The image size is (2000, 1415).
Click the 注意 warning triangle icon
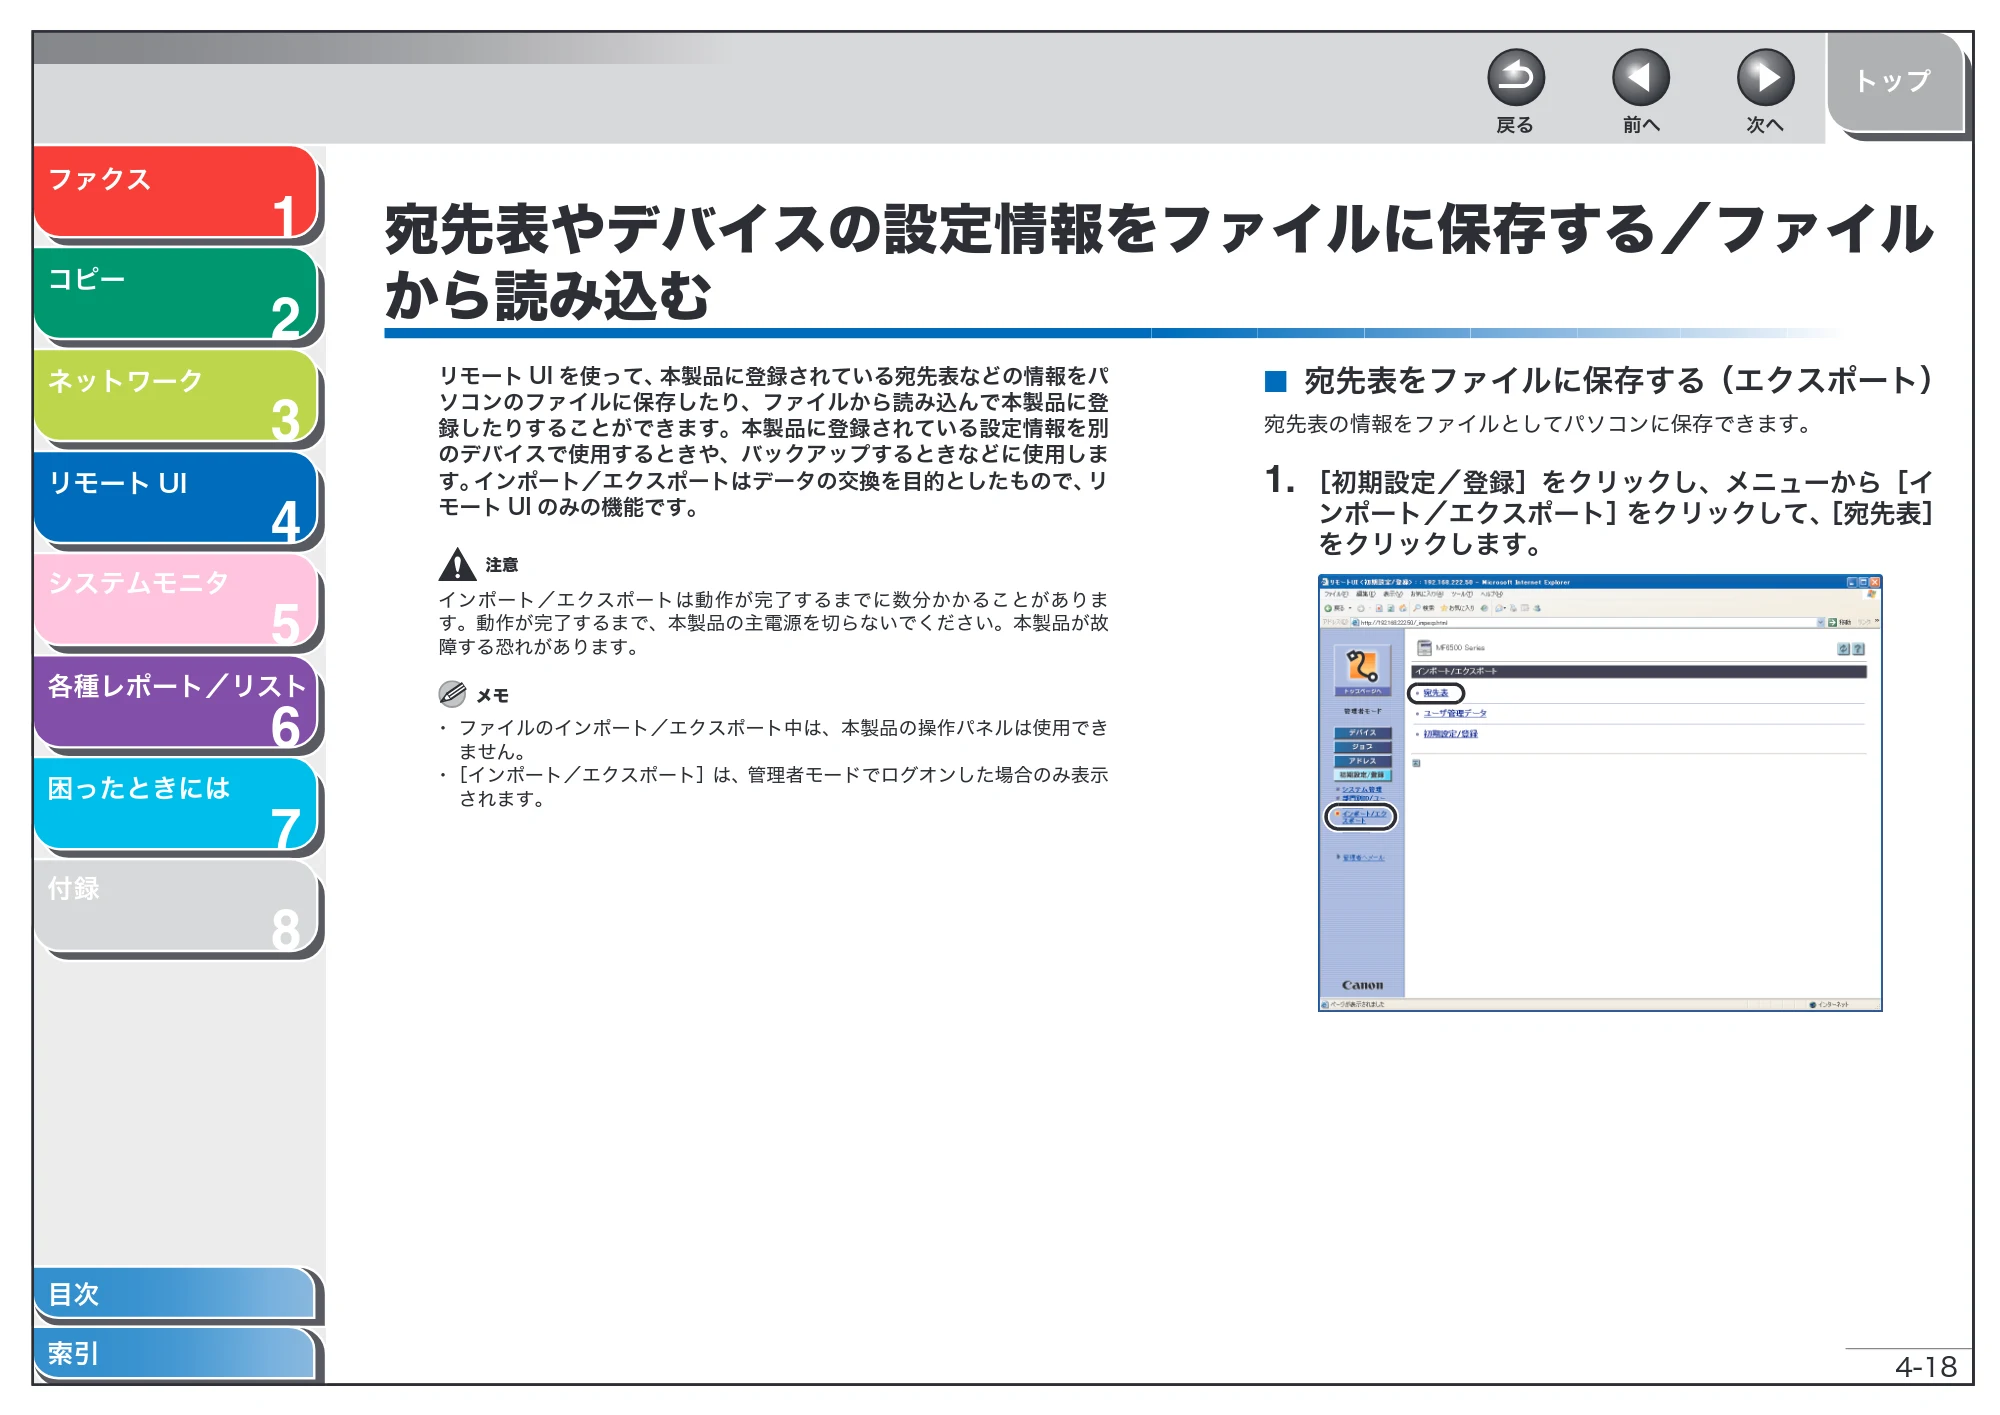tap(457, 564)
